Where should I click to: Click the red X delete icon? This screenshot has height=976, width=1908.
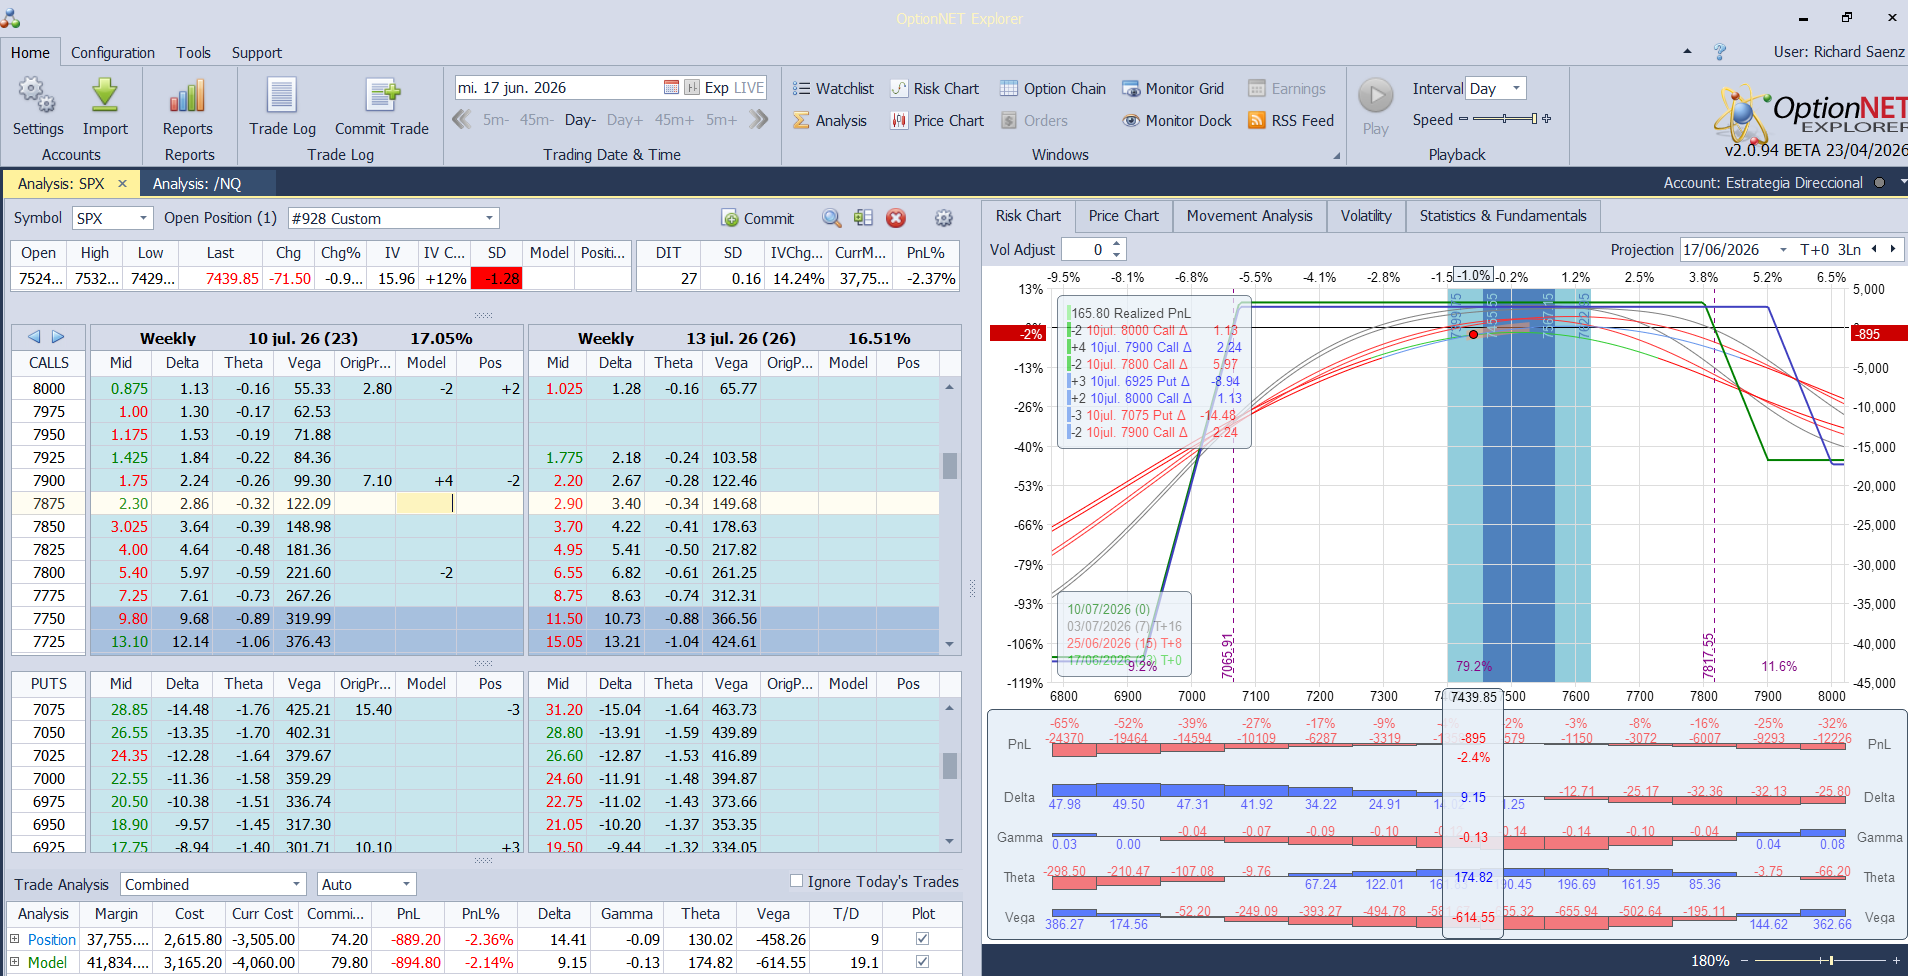tap(896, 218)
